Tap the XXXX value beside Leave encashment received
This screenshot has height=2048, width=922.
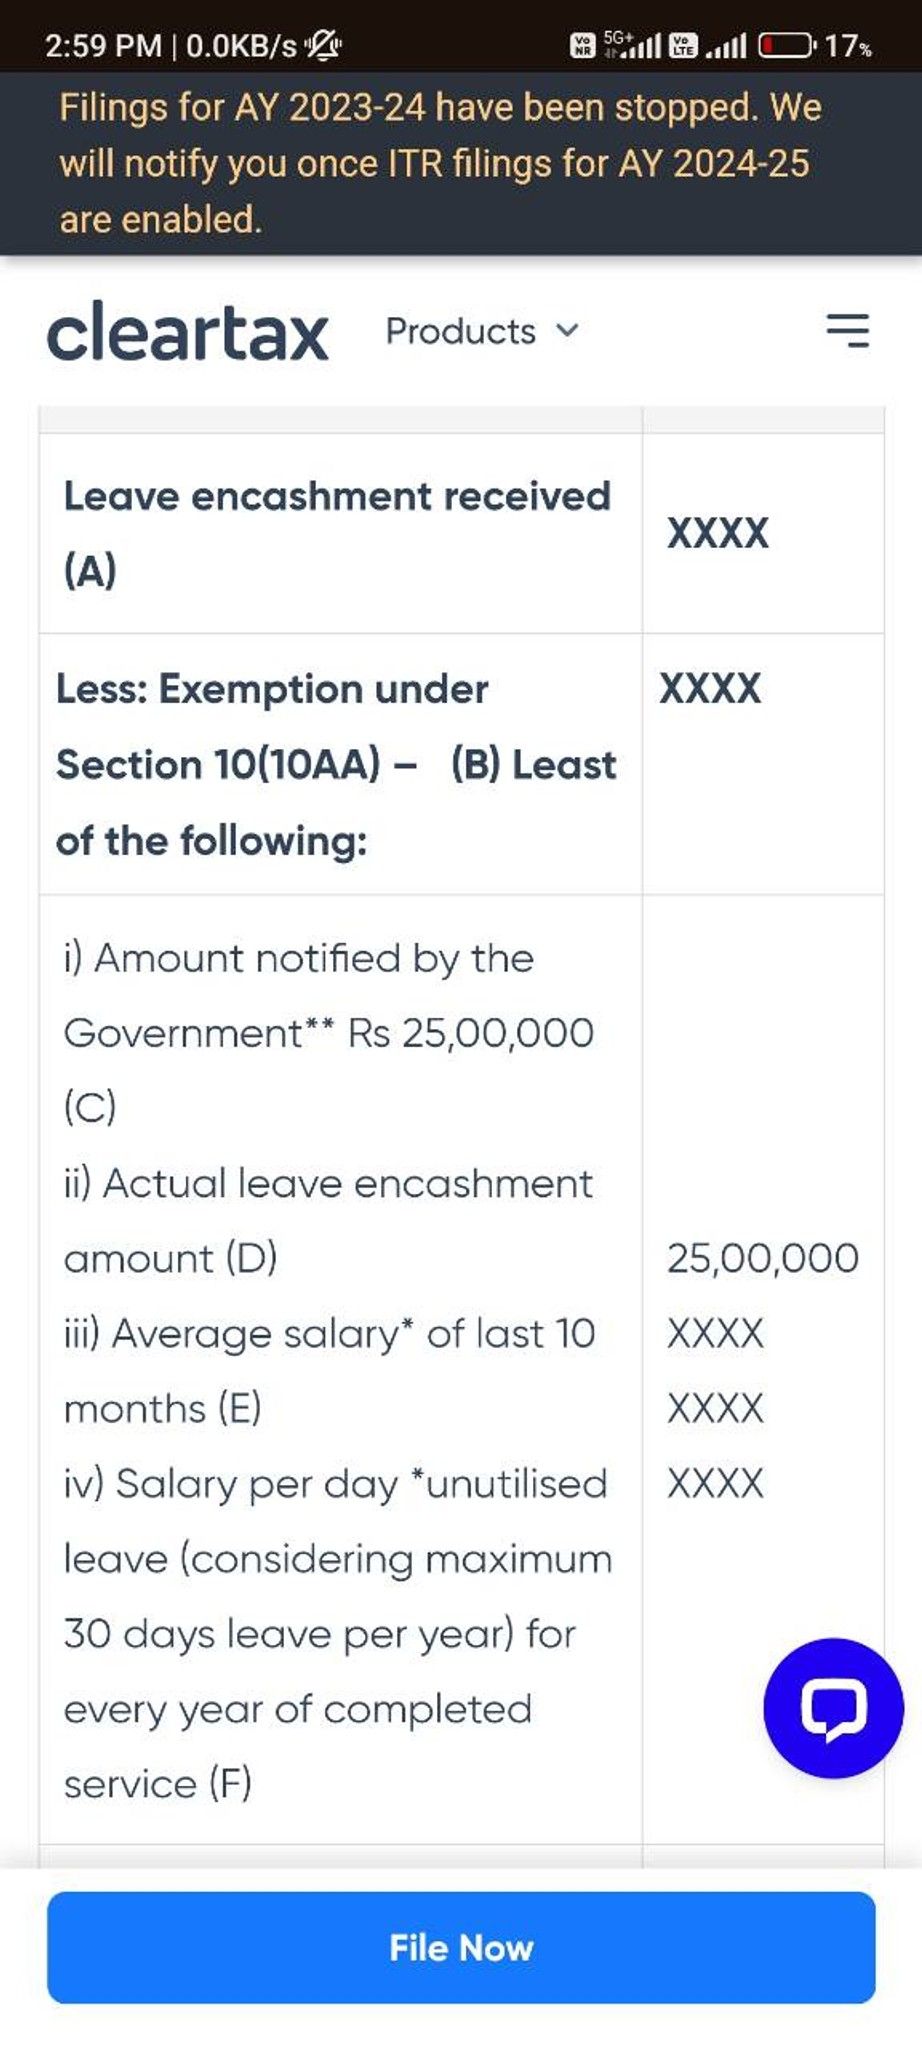coord(716,532)
